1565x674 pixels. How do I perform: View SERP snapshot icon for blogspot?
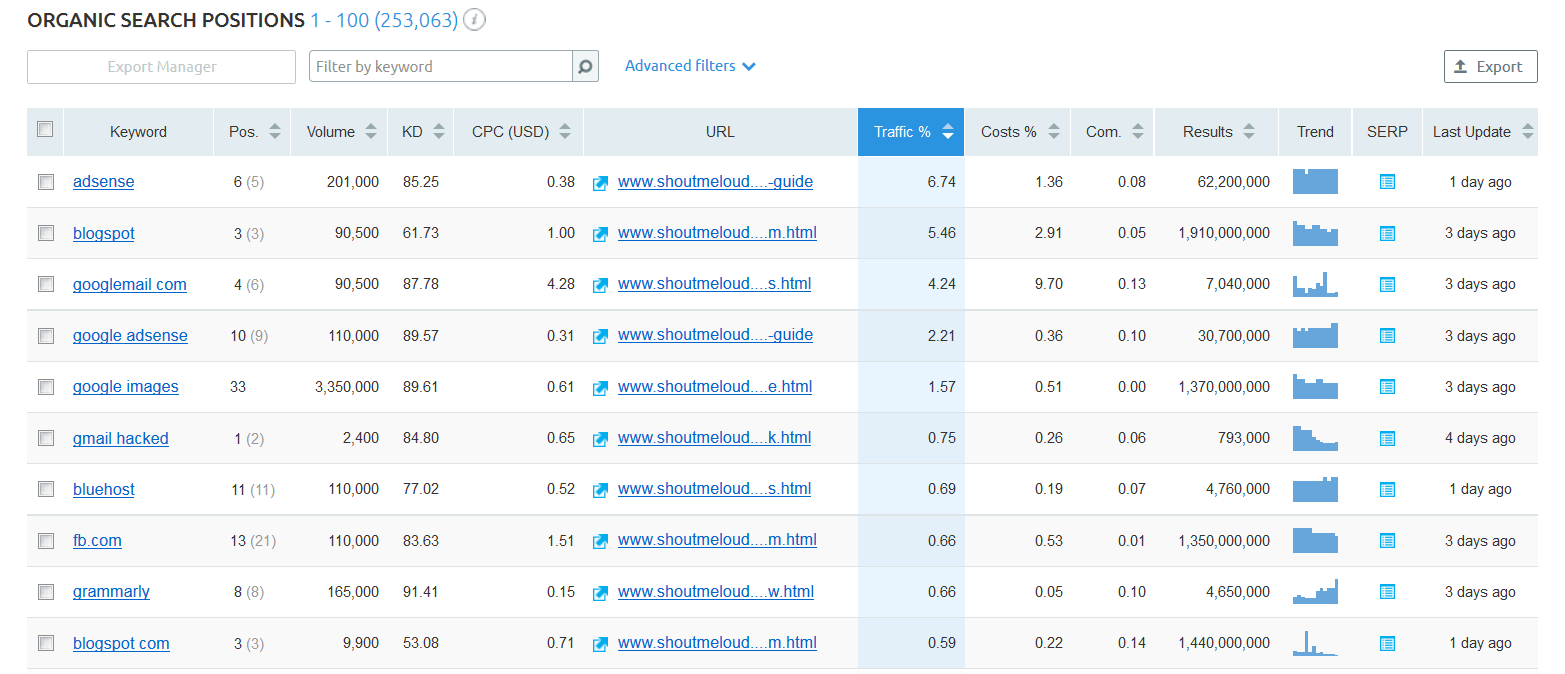[1387, 233]
